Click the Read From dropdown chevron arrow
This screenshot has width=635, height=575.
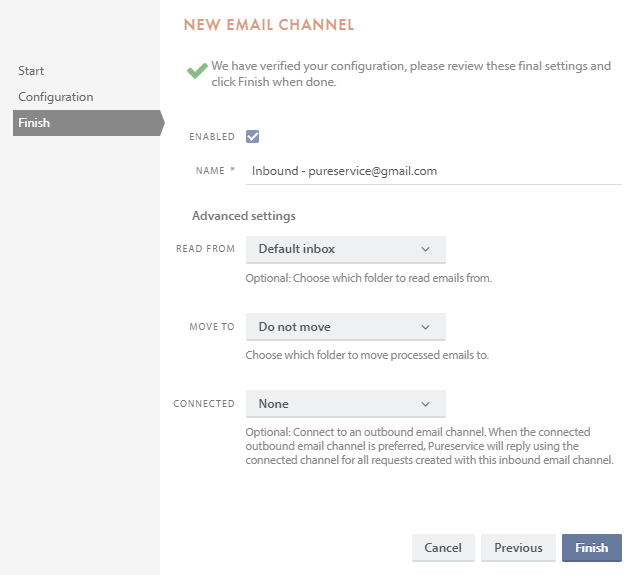(x=425, y=249)
